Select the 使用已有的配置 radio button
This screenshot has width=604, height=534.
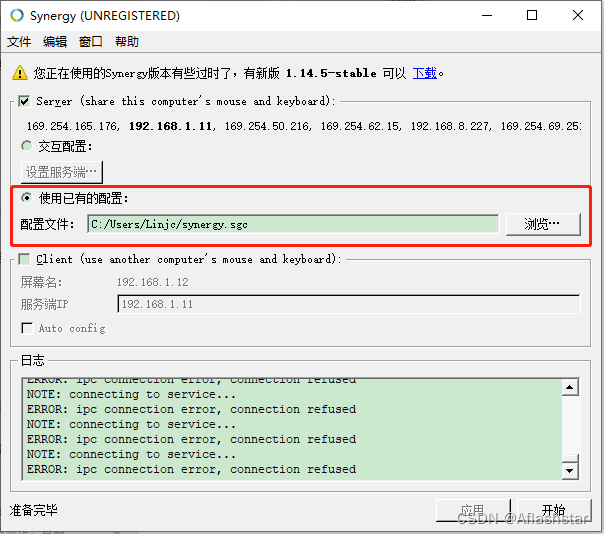26,198
